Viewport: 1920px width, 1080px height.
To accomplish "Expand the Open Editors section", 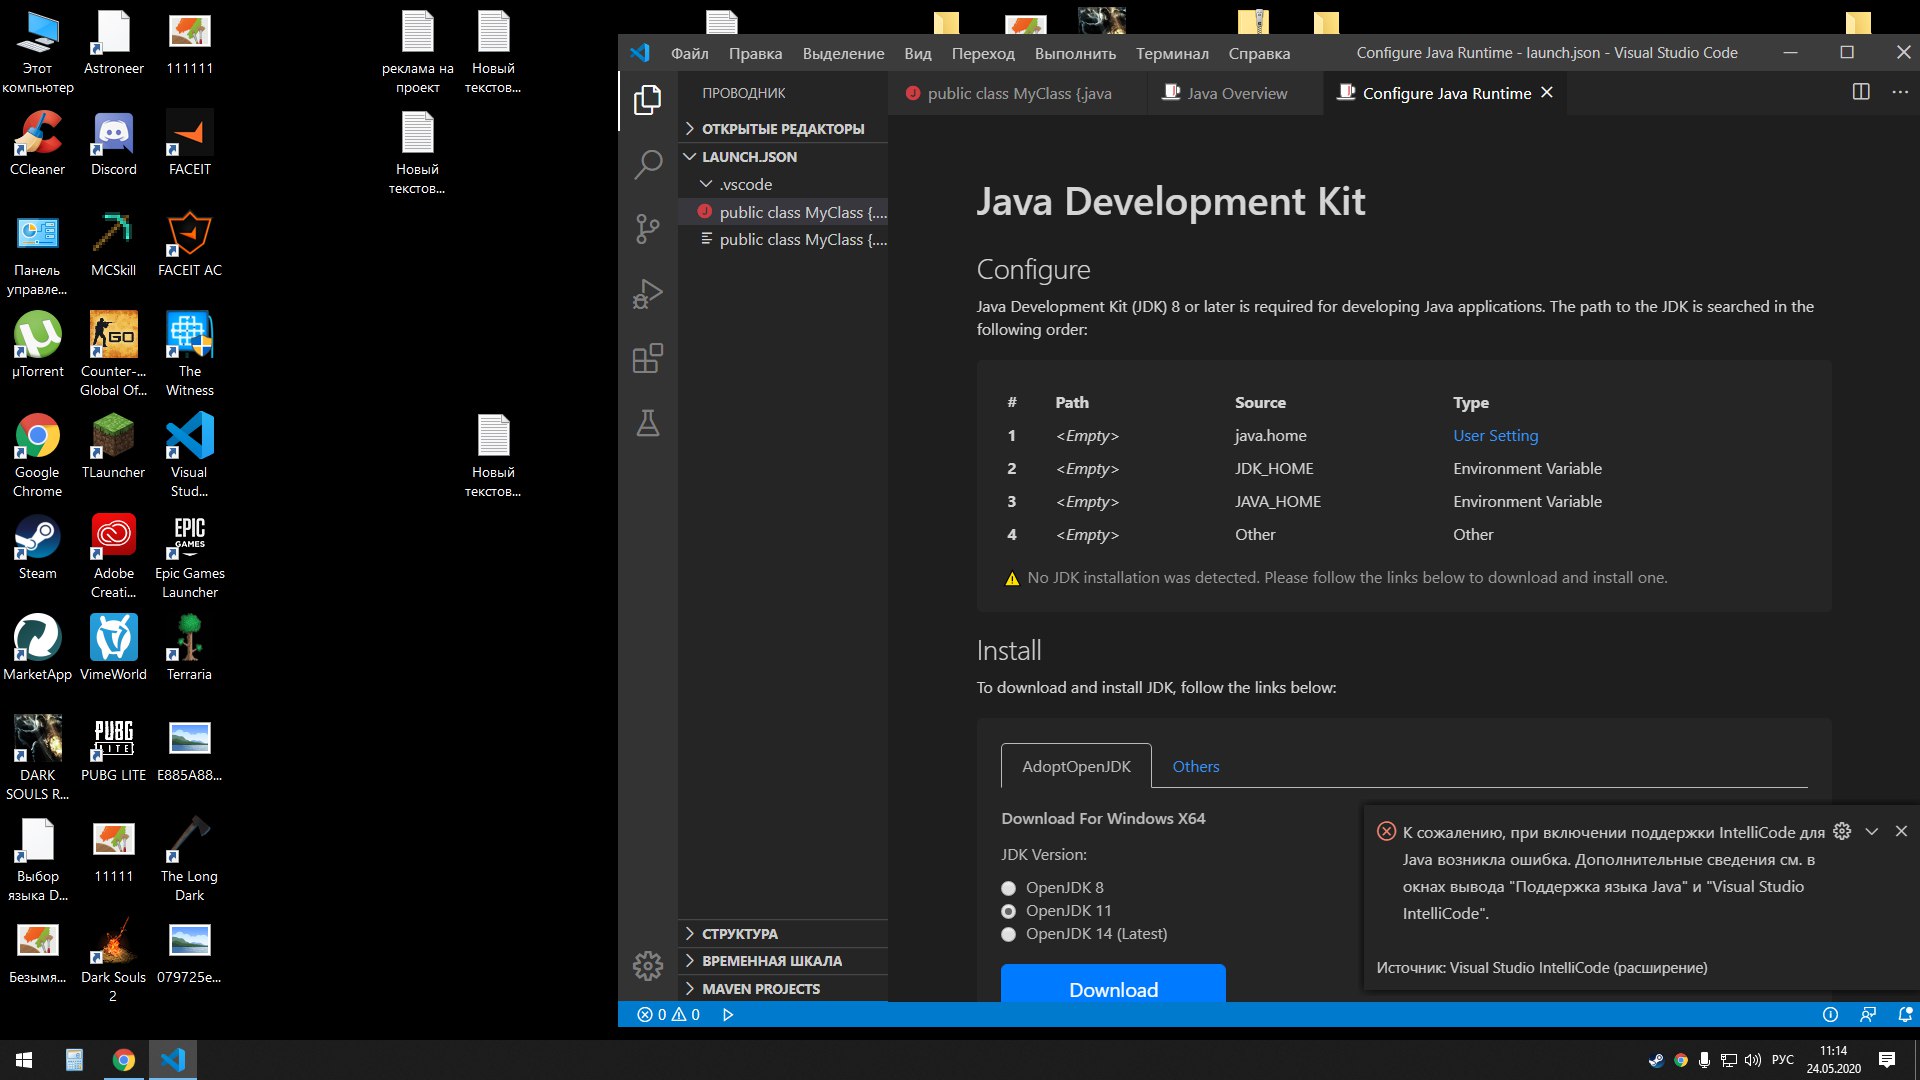I will point(782,128).
